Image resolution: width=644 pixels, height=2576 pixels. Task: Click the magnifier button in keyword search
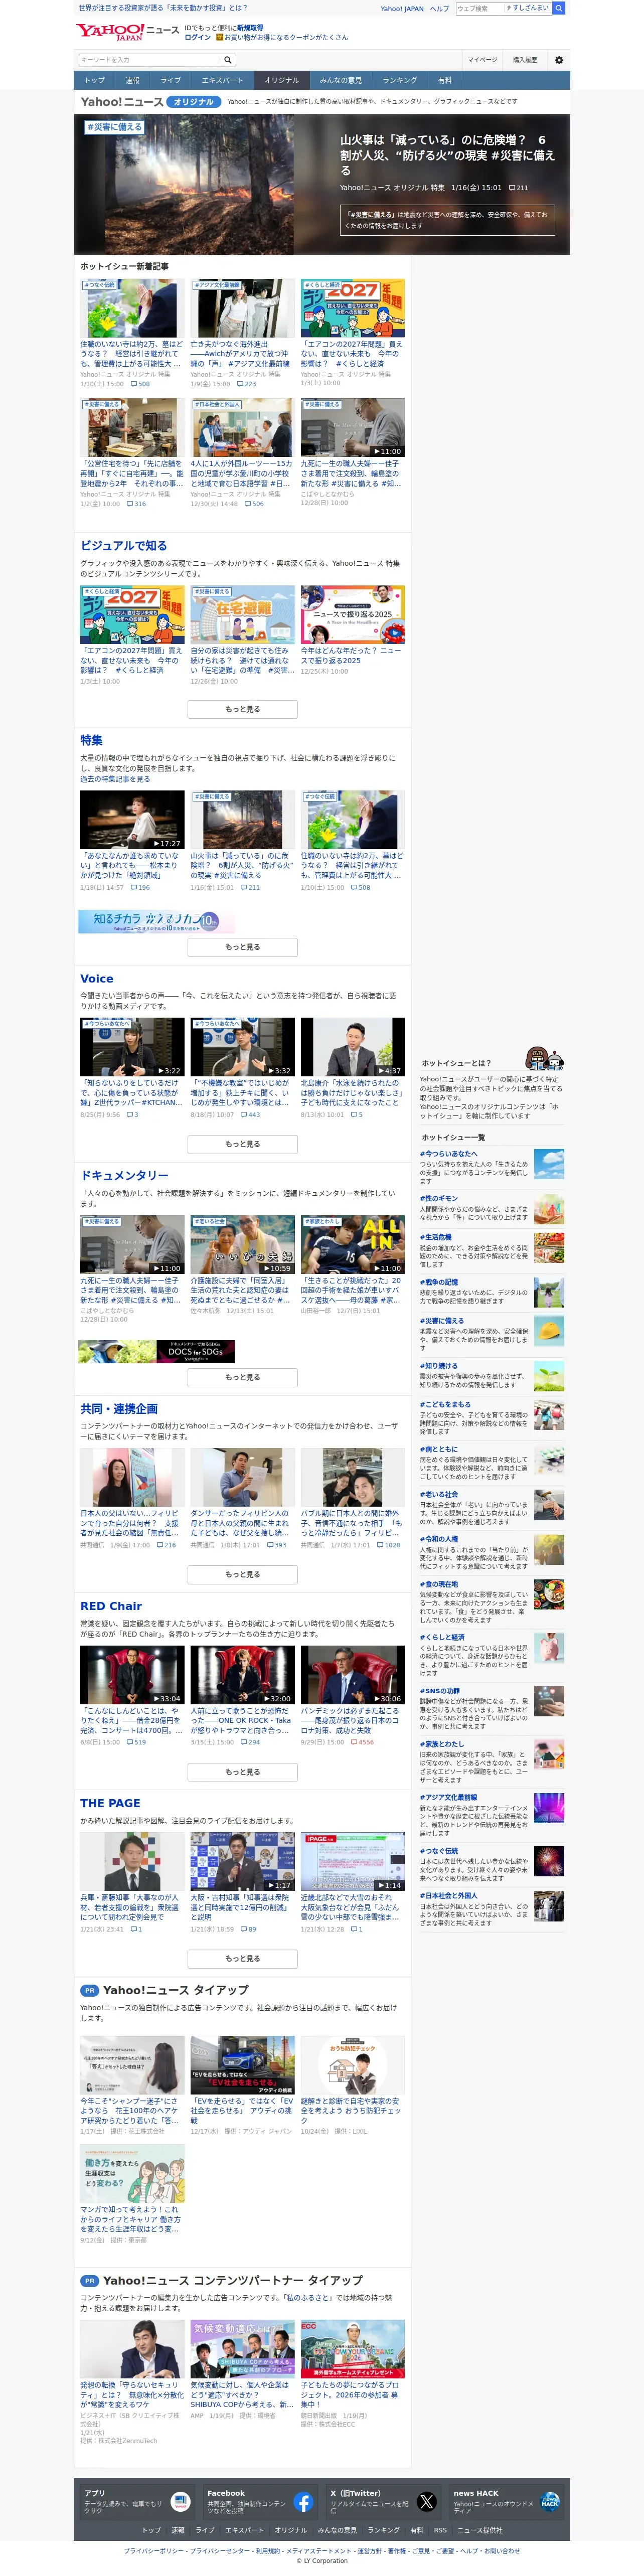(228, 60)
